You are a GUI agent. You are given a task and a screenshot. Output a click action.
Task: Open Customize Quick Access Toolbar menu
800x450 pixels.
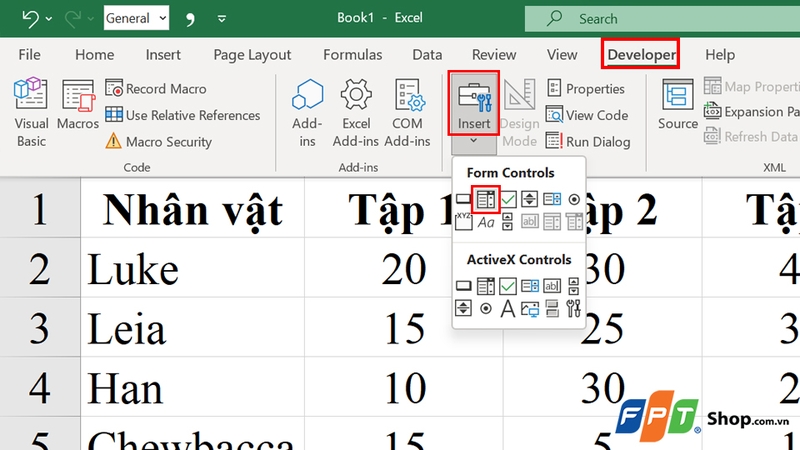click(221, 19)
